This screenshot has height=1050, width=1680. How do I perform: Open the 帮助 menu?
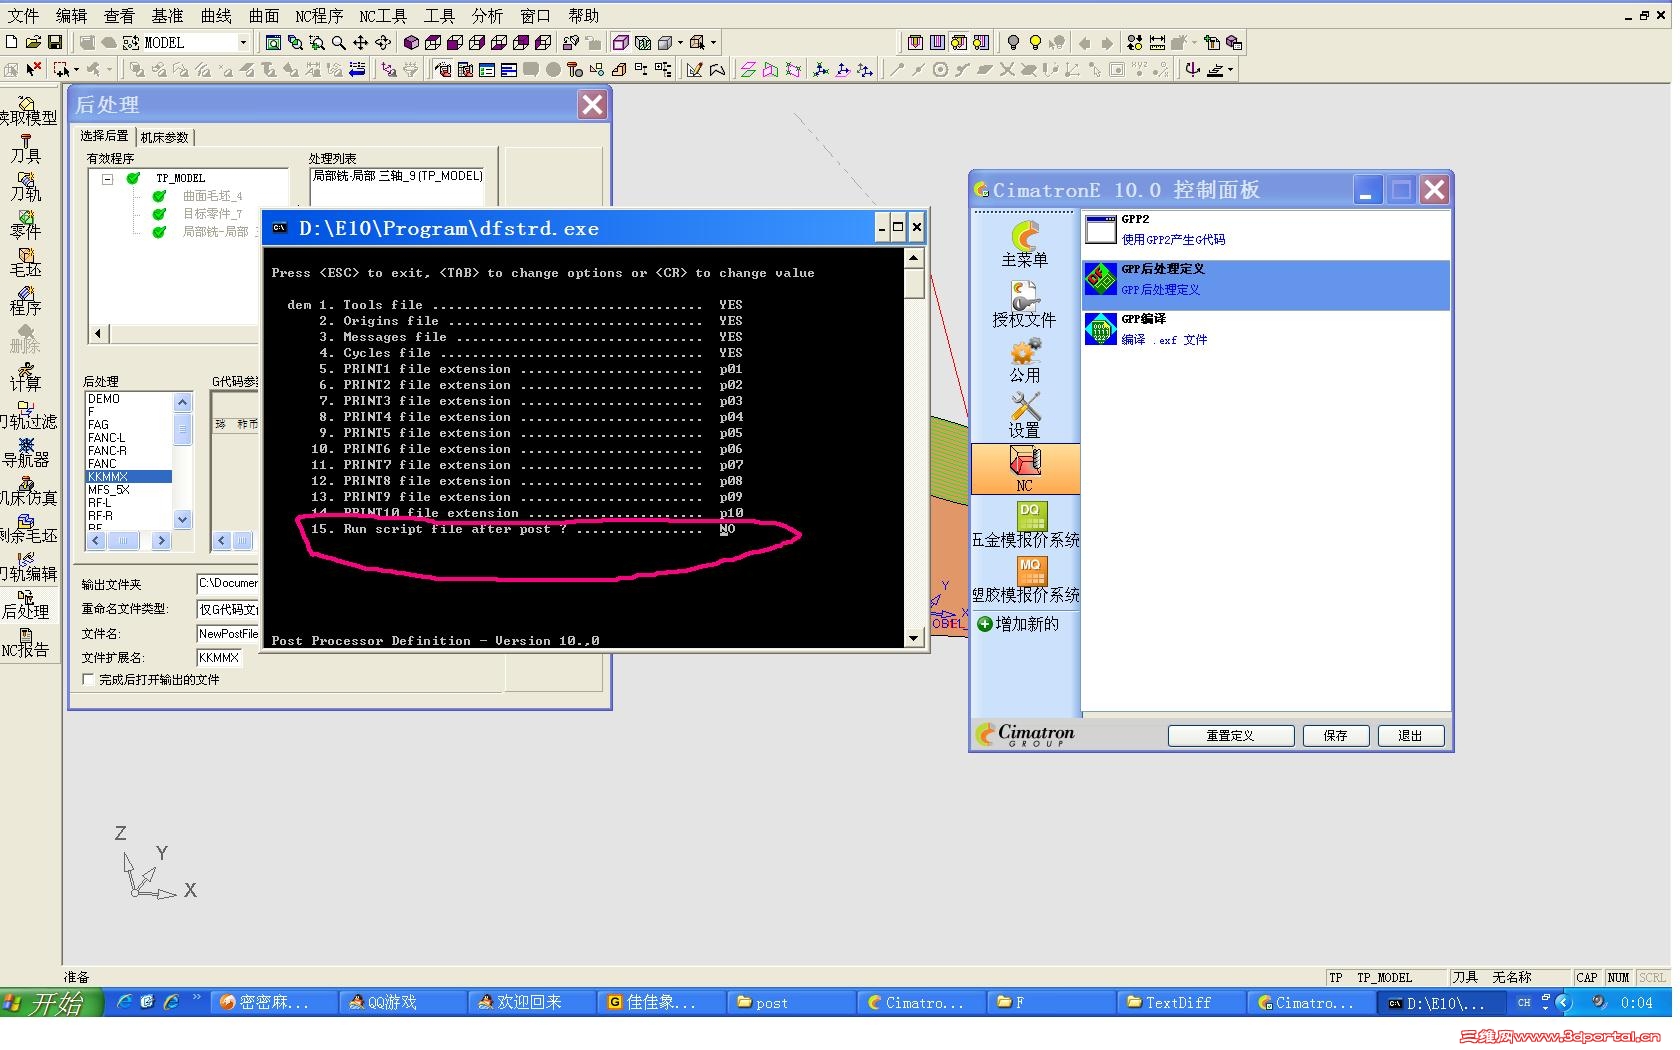tap(583, 15)
